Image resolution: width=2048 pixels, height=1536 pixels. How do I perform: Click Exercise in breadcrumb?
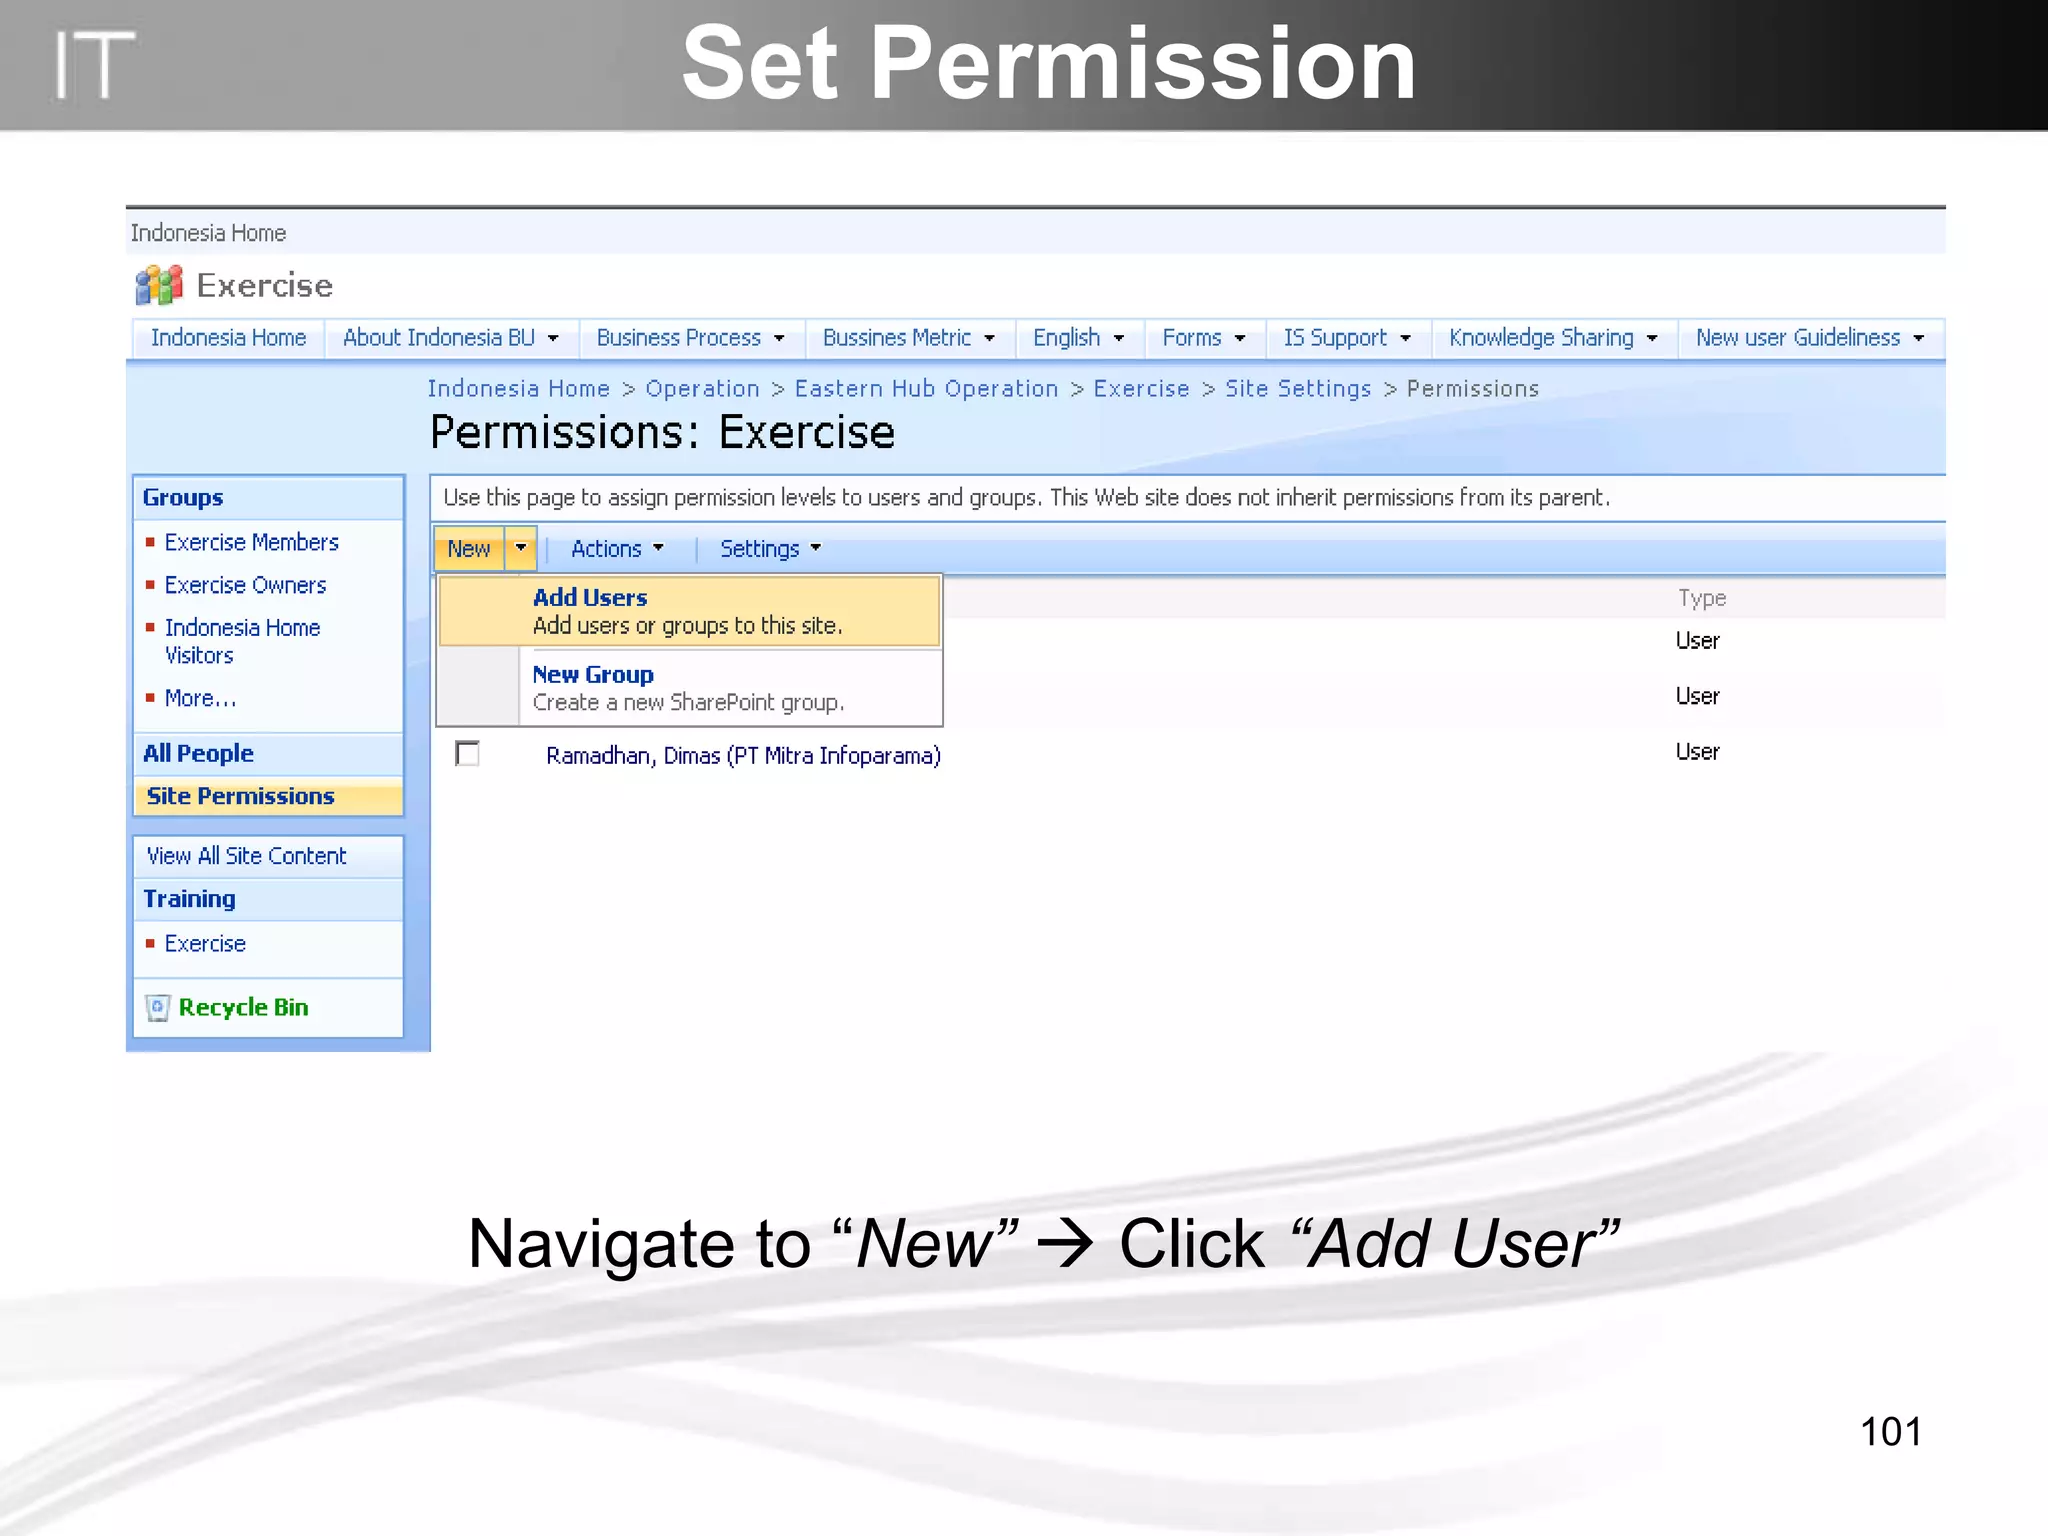[x=1141, y=388]
